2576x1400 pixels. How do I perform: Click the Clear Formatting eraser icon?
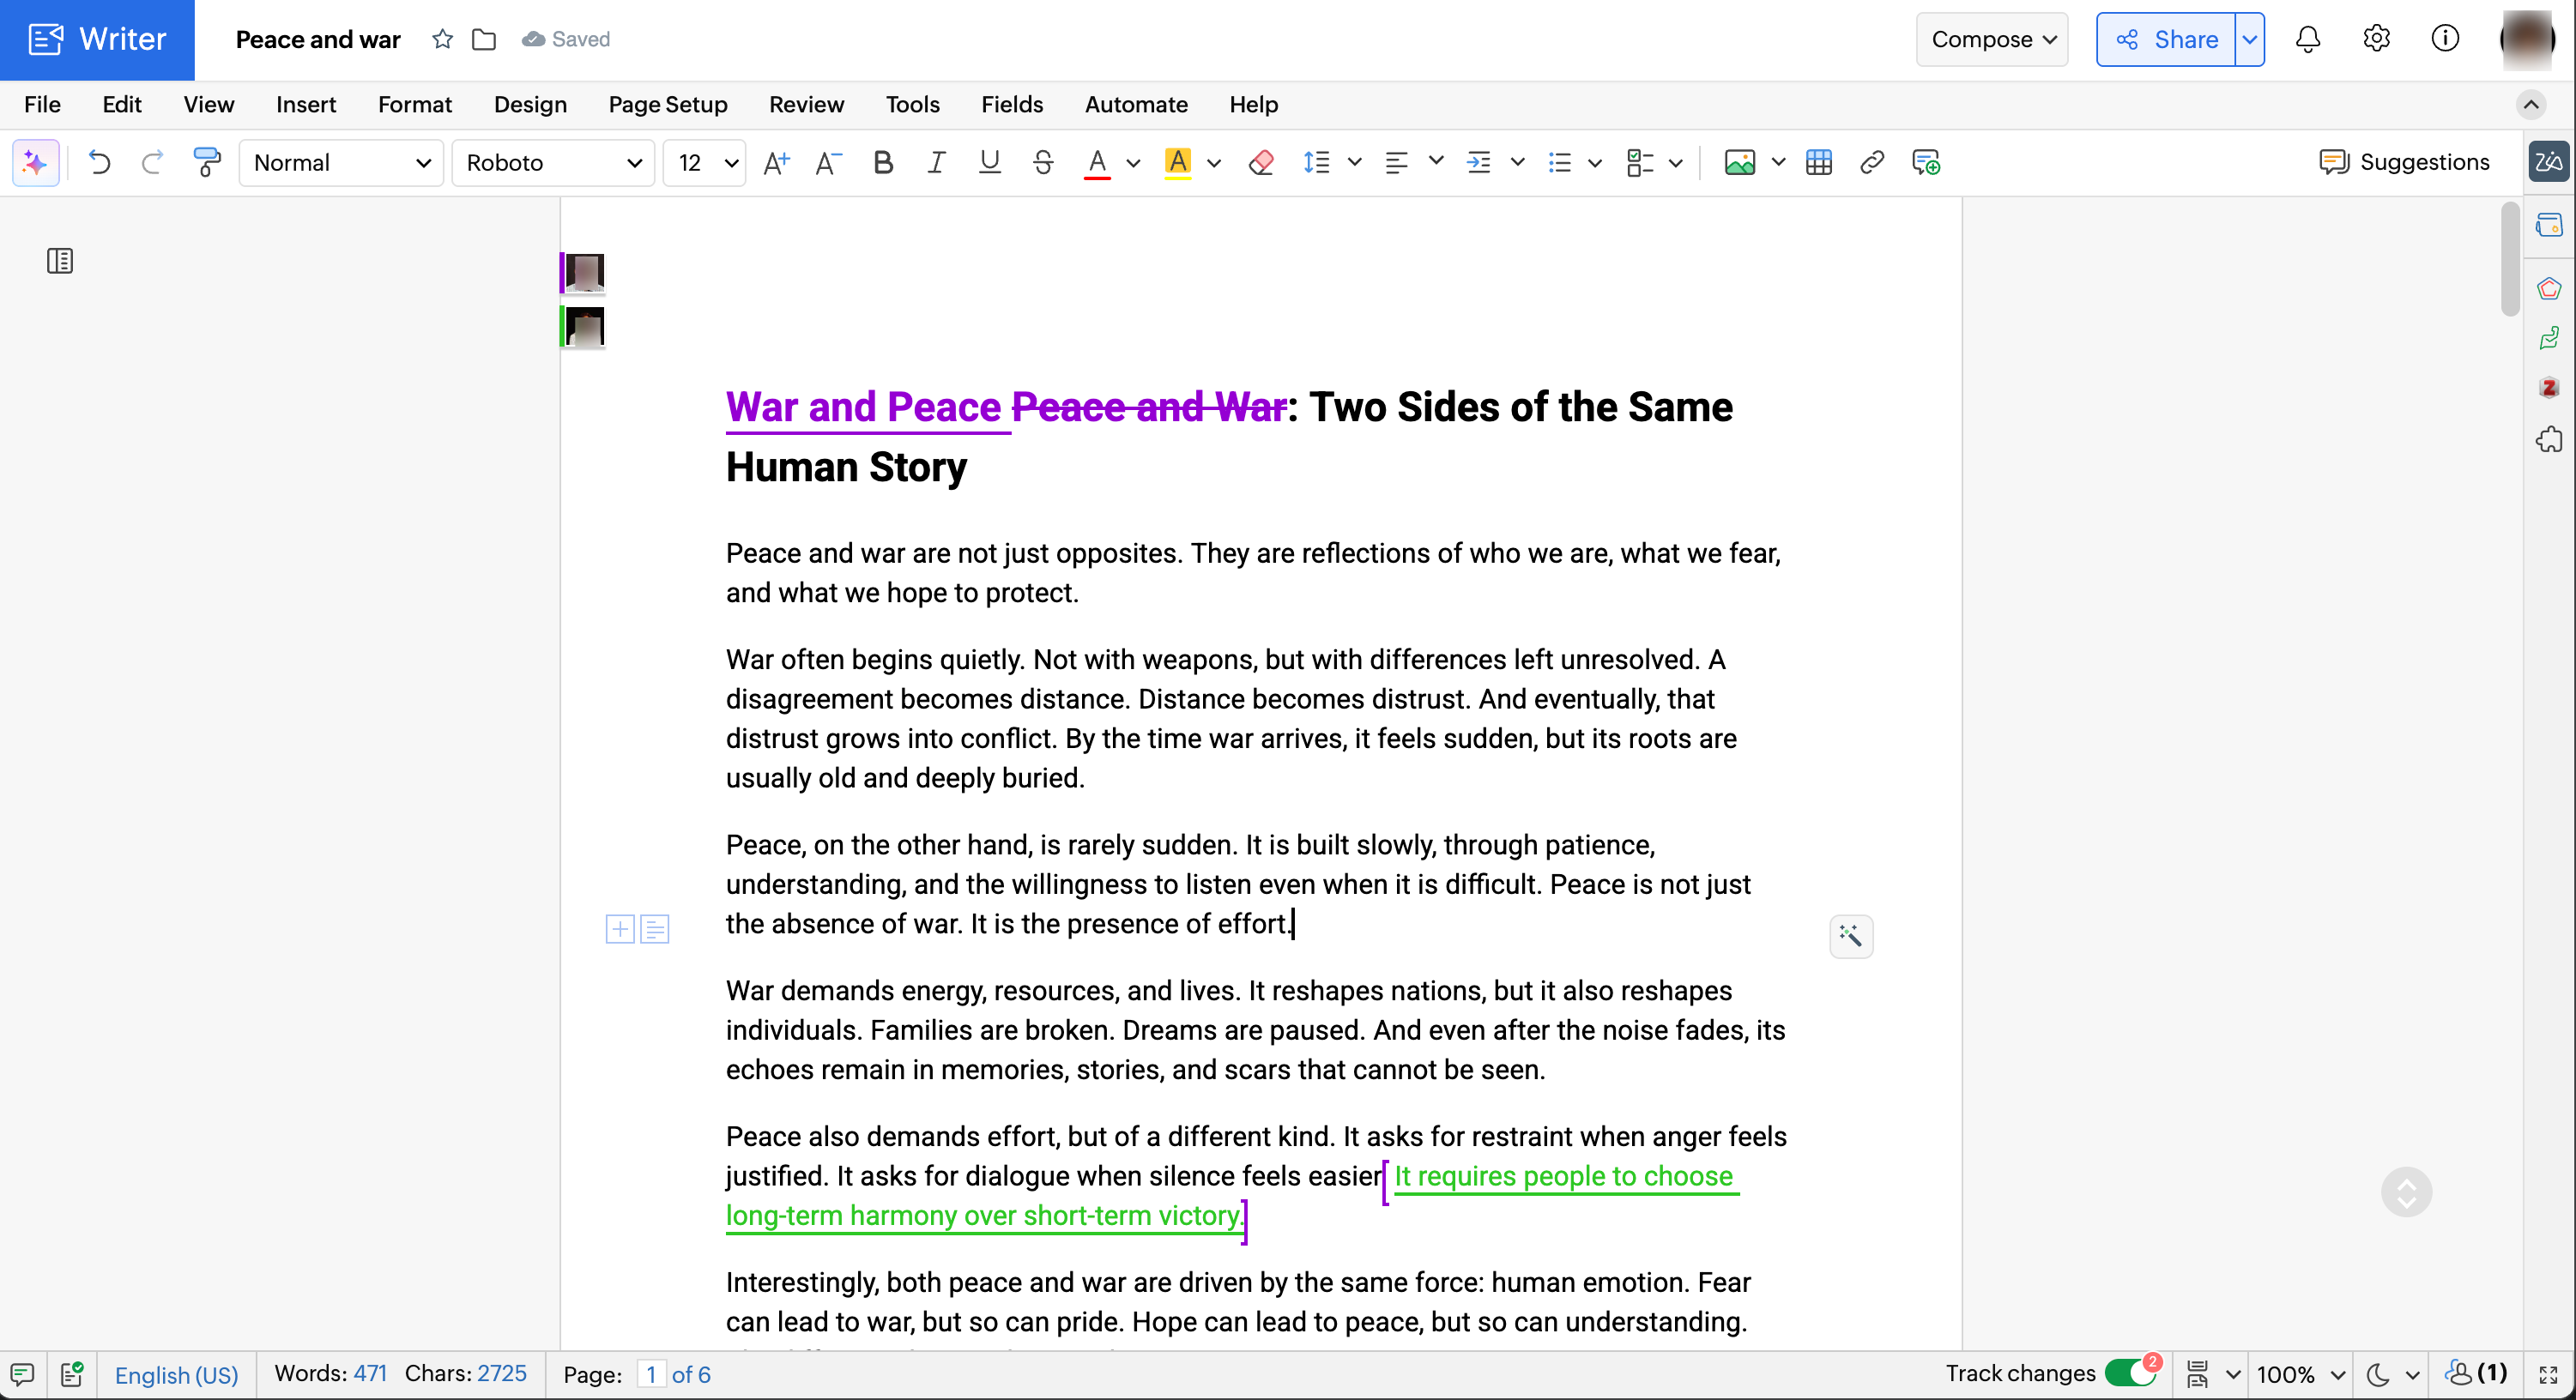coord(1261,162)
